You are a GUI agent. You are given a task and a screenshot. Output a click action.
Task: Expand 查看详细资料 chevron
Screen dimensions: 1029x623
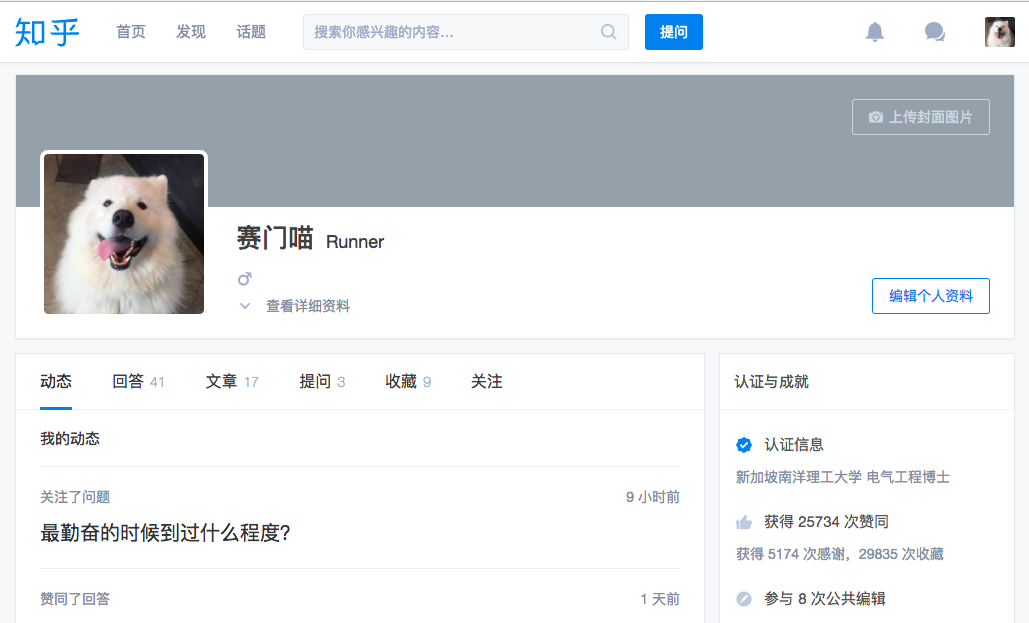coord(245,306)
